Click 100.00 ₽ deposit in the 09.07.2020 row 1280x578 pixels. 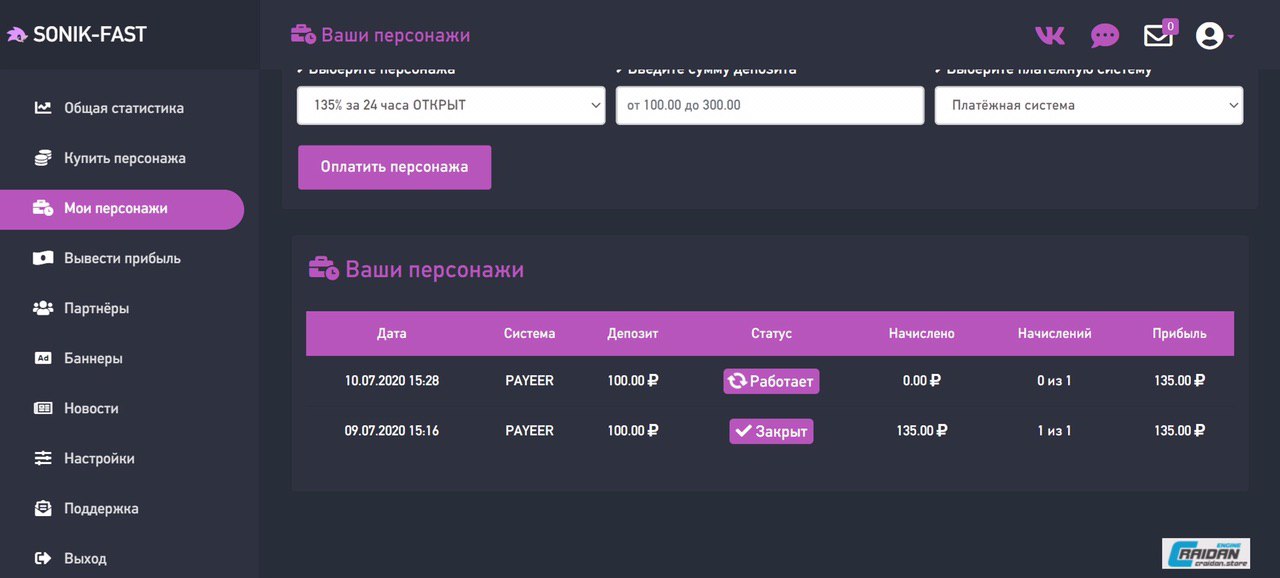[x=633, y=431]
